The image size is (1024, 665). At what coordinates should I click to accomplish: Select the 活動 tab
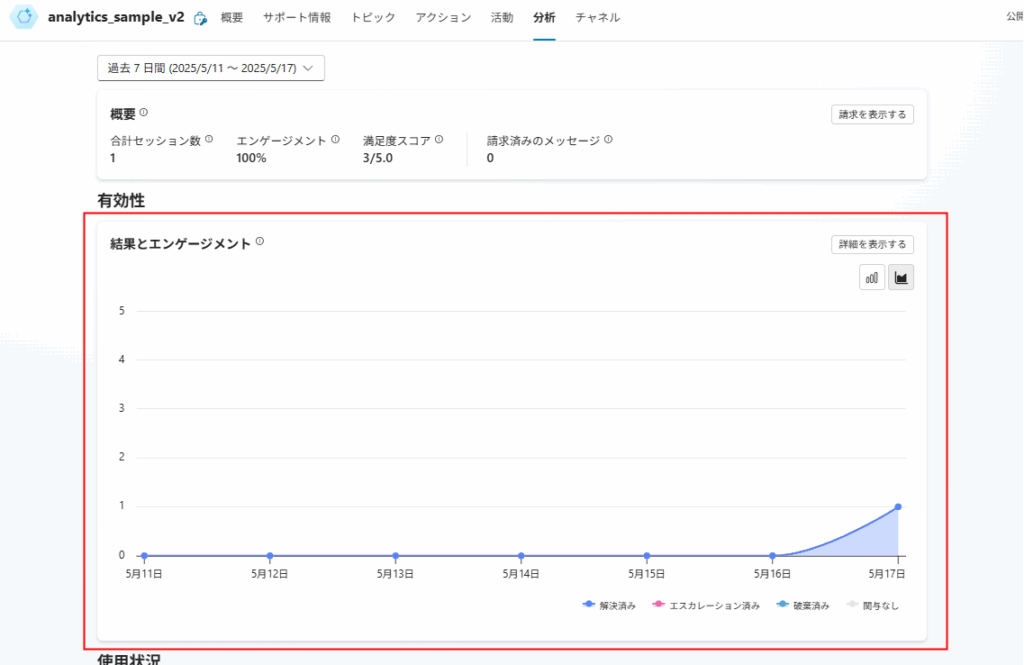(502, 18)
